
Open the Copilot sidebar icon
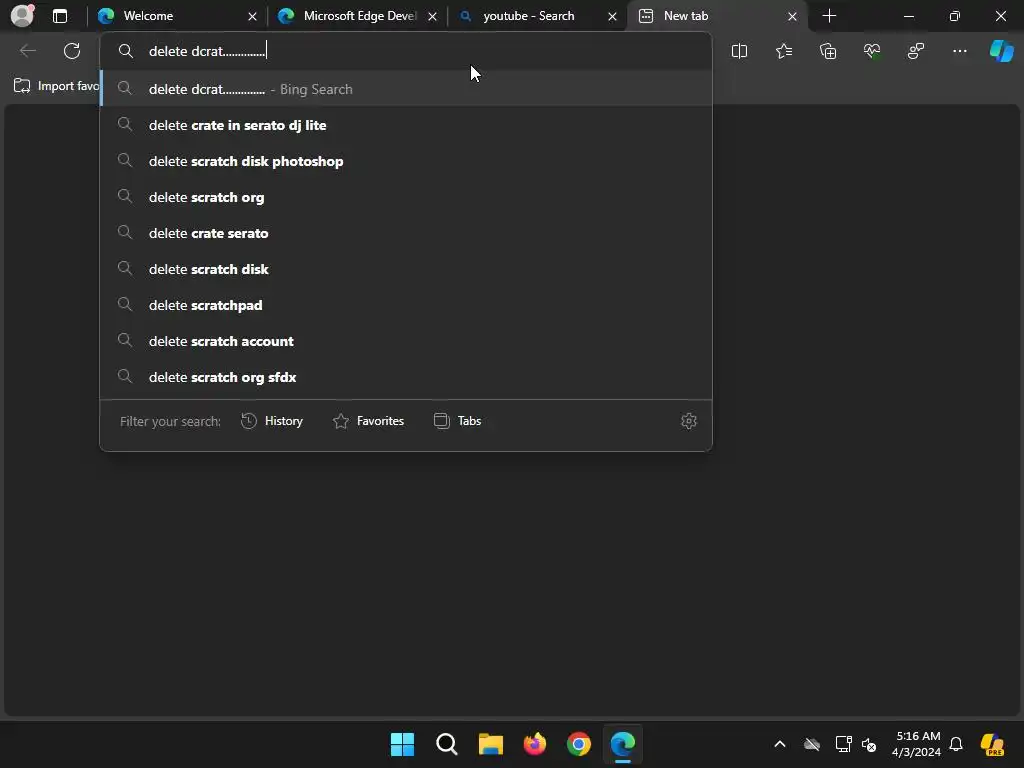1001,51
